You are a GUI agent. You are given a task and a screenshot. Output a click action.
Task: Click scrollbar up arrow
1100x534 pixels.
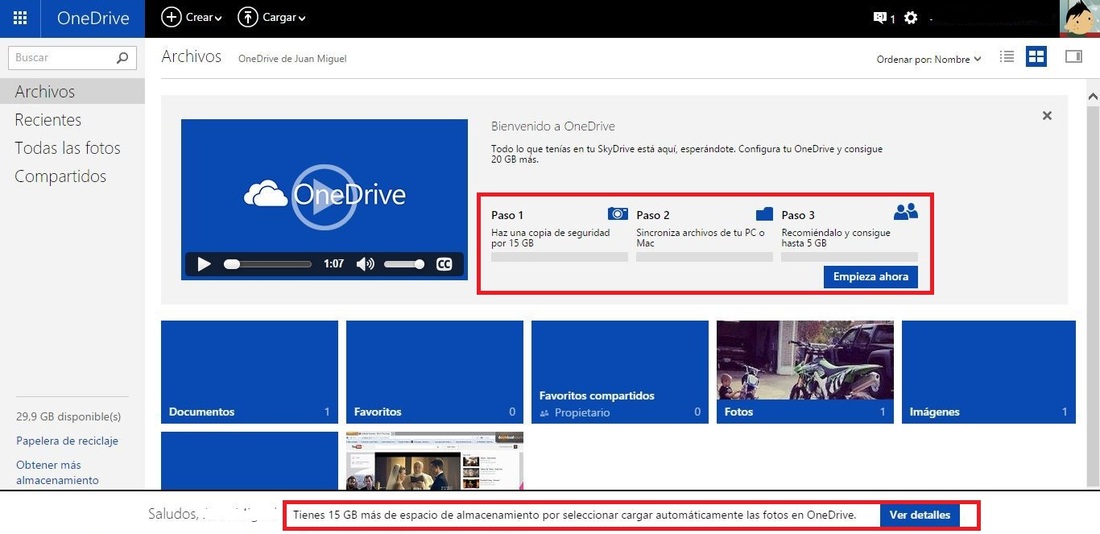click(1092, 95)
